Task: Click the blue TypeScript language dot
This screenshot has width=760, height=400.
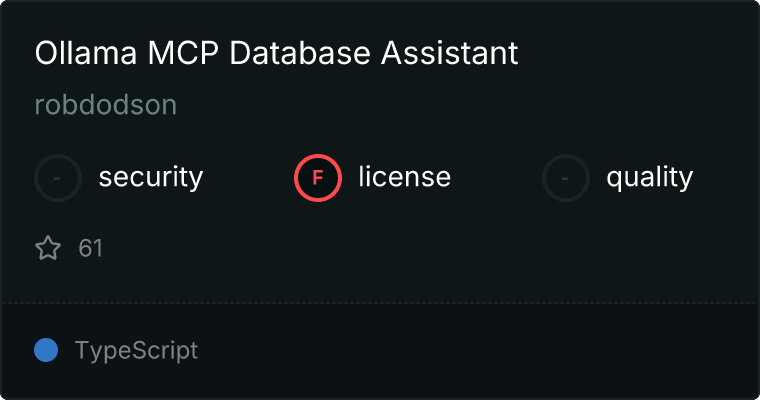Action: 46,350
